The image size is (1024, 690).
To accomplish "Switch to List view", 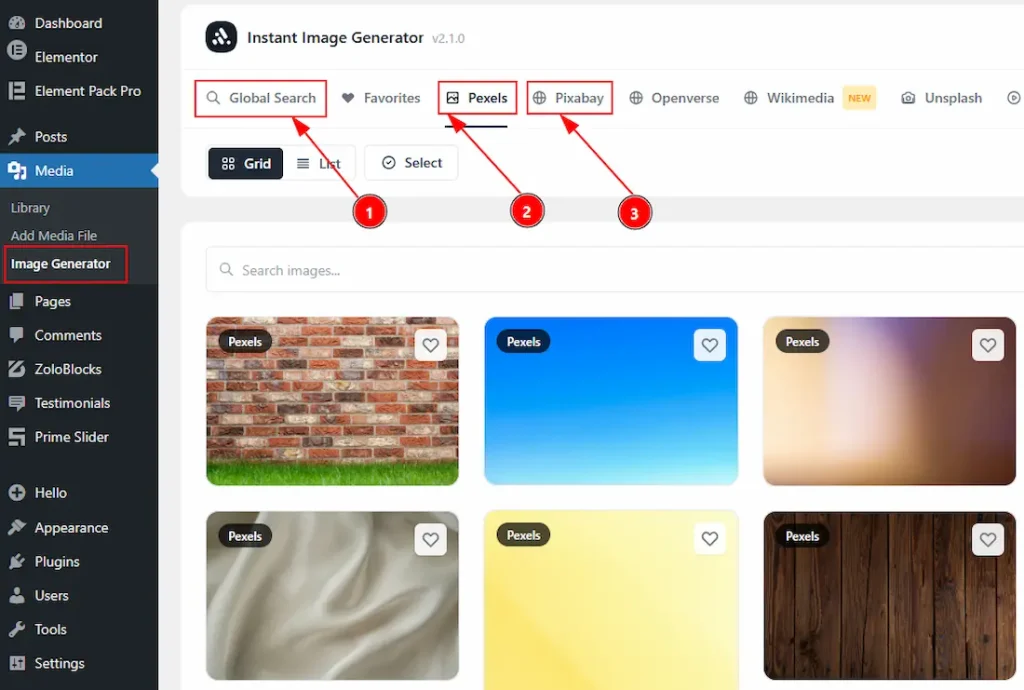I will (319, 163).
